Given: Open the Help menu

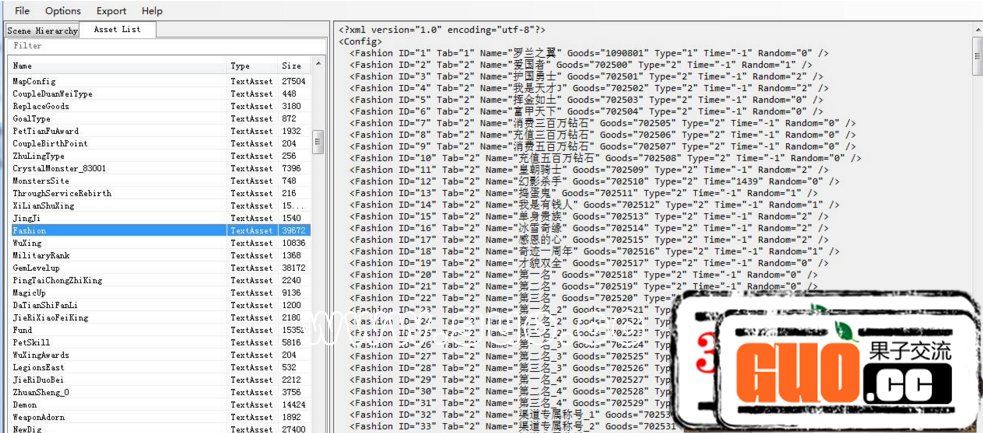Looking at the screenshot, I should pyautogui.click(x=152, y=11).
